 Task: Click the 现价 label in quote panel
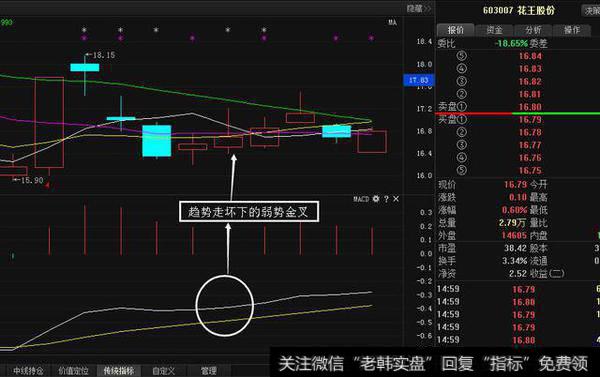(447, 184)
